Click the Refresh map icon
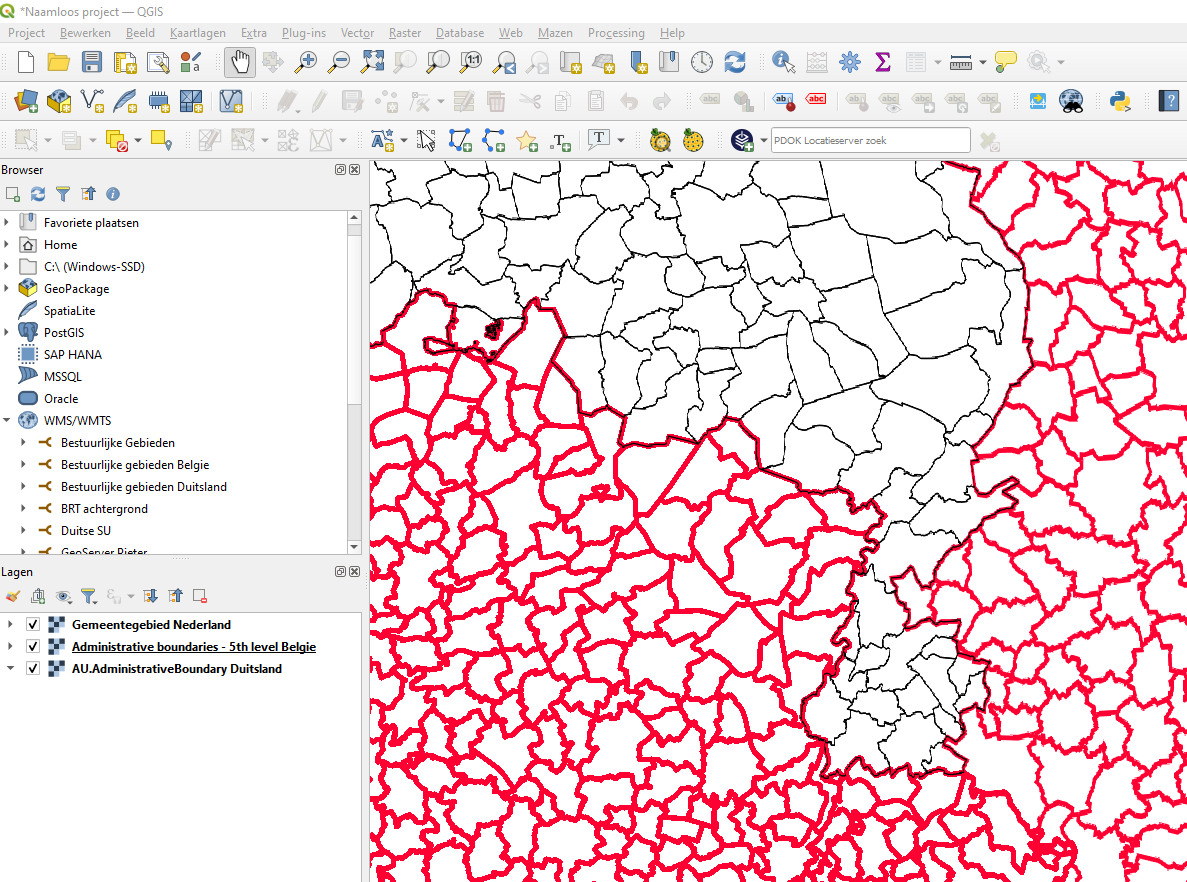The image size is (1187, 882). [734, 62]
